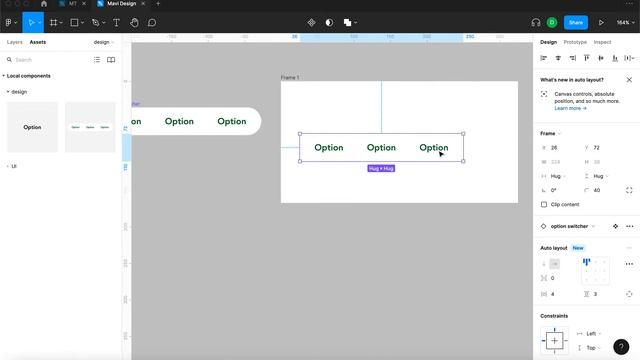Open the Help question mark button
Image resolution: width=640 pixels, height=360 pixels.
[621, 347]
